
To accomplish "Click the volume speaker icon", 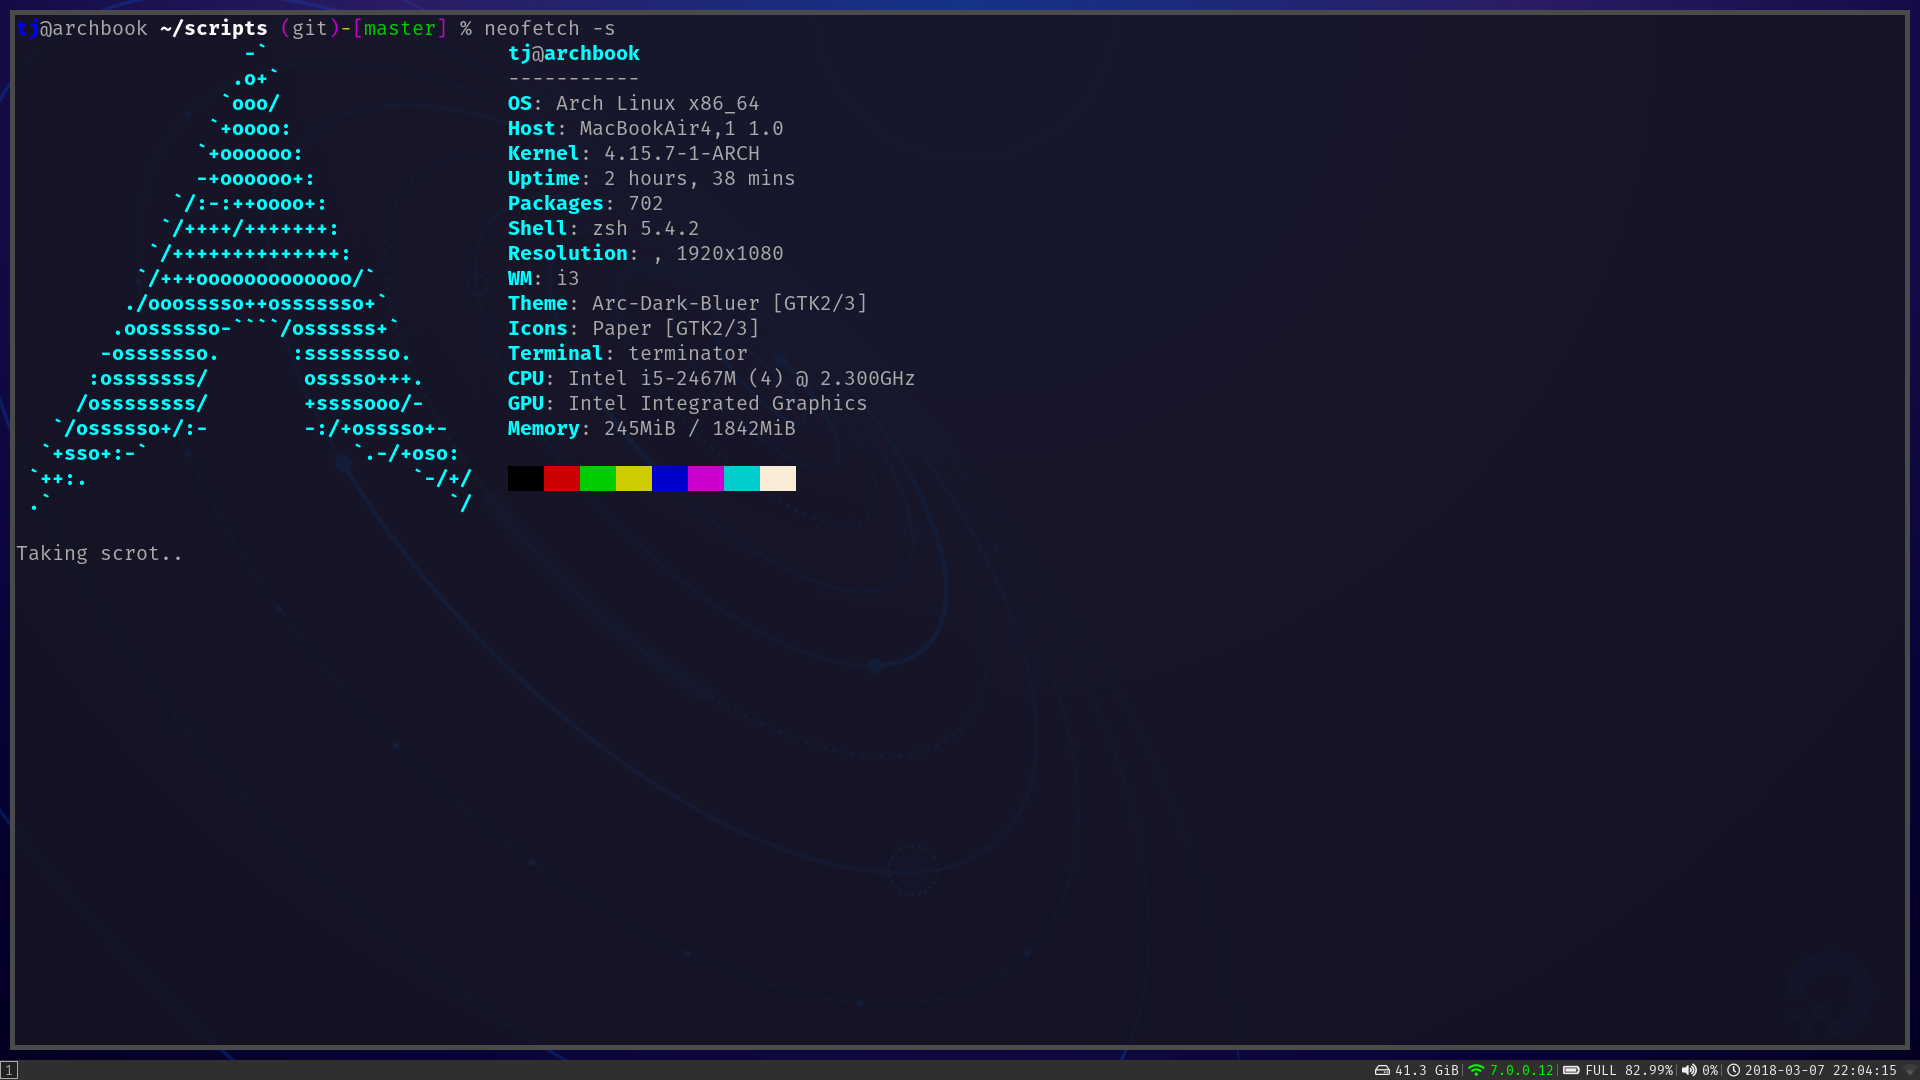I will coord(1689,1070).
